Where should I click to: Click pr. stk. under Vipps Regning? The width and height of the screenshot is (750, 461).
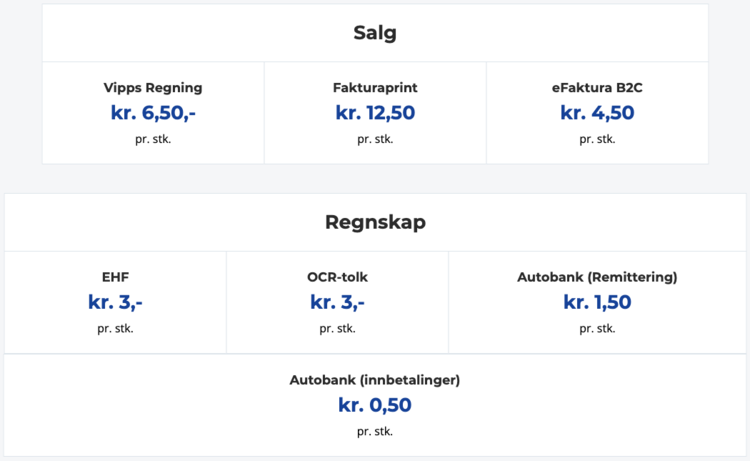(153, 139)
